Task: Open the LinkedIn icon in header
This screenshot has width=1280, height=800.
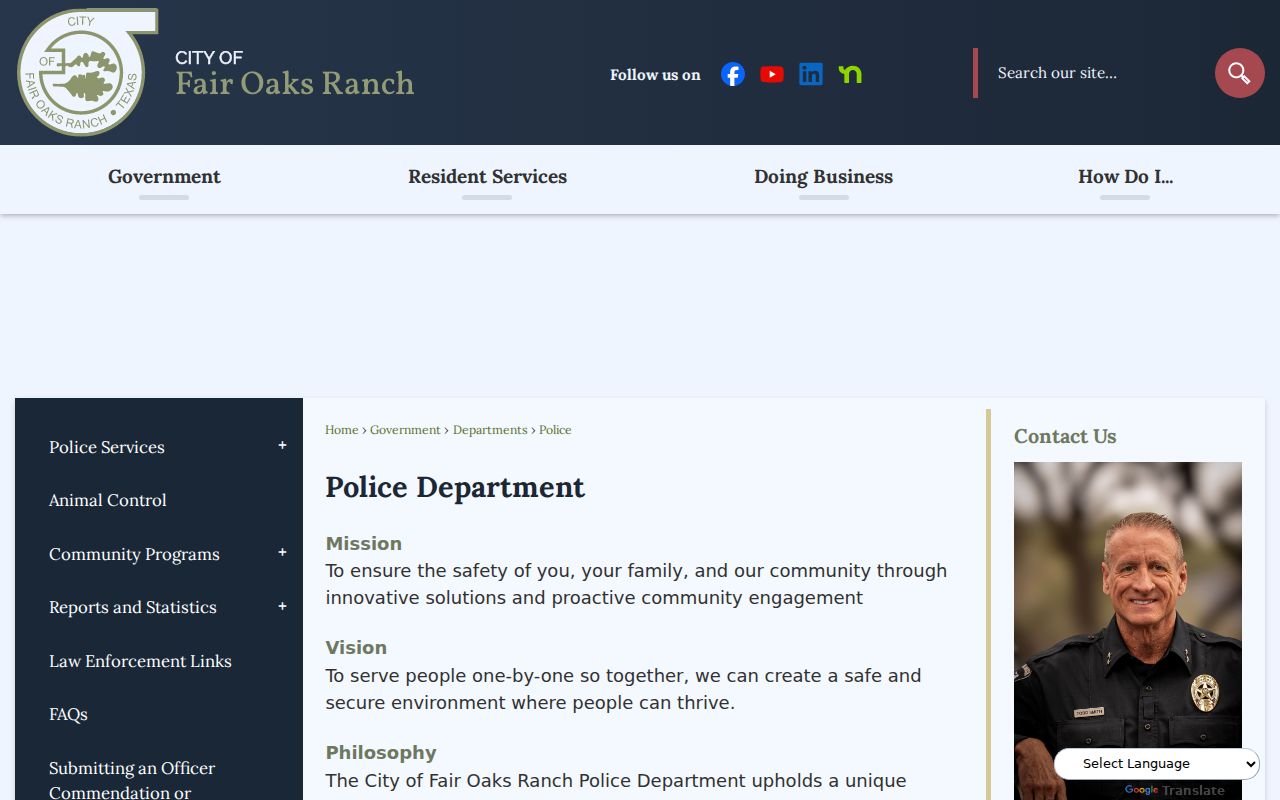Action: click(x=811, y=74)
